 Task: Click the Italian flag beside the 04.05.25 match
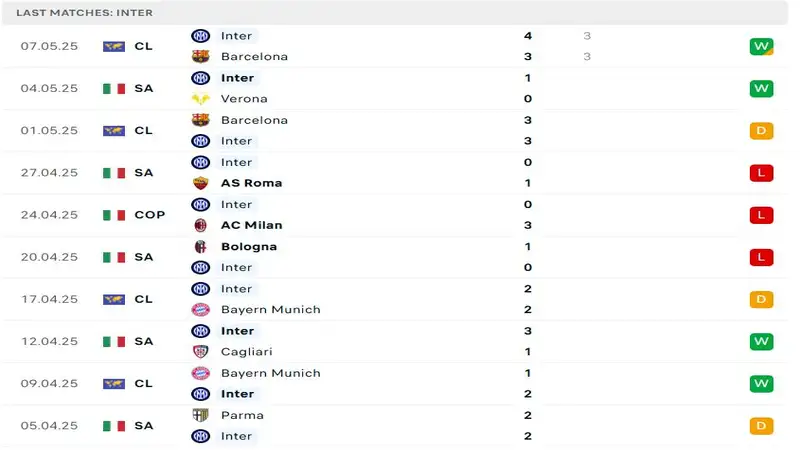point(113,89)
